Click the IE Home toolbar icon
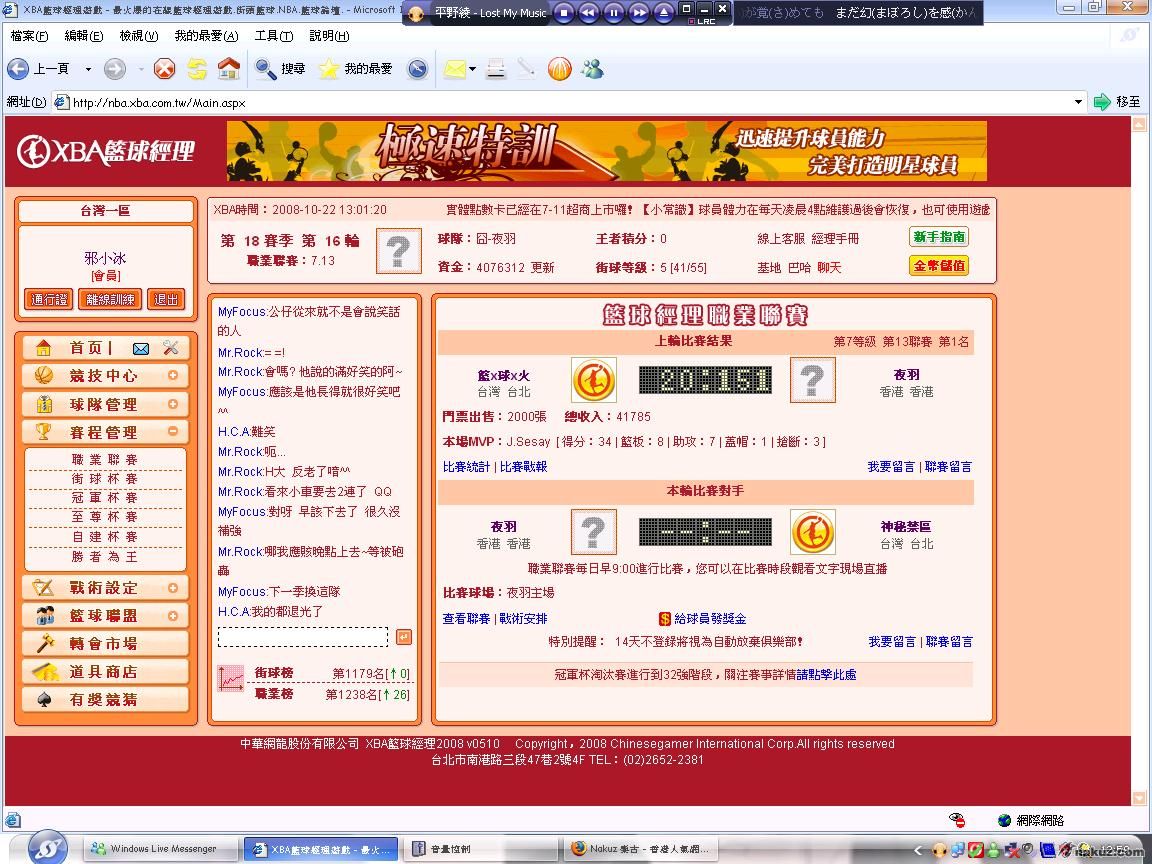The width and height of the screenshot is (1152, 864). [229, 69]
